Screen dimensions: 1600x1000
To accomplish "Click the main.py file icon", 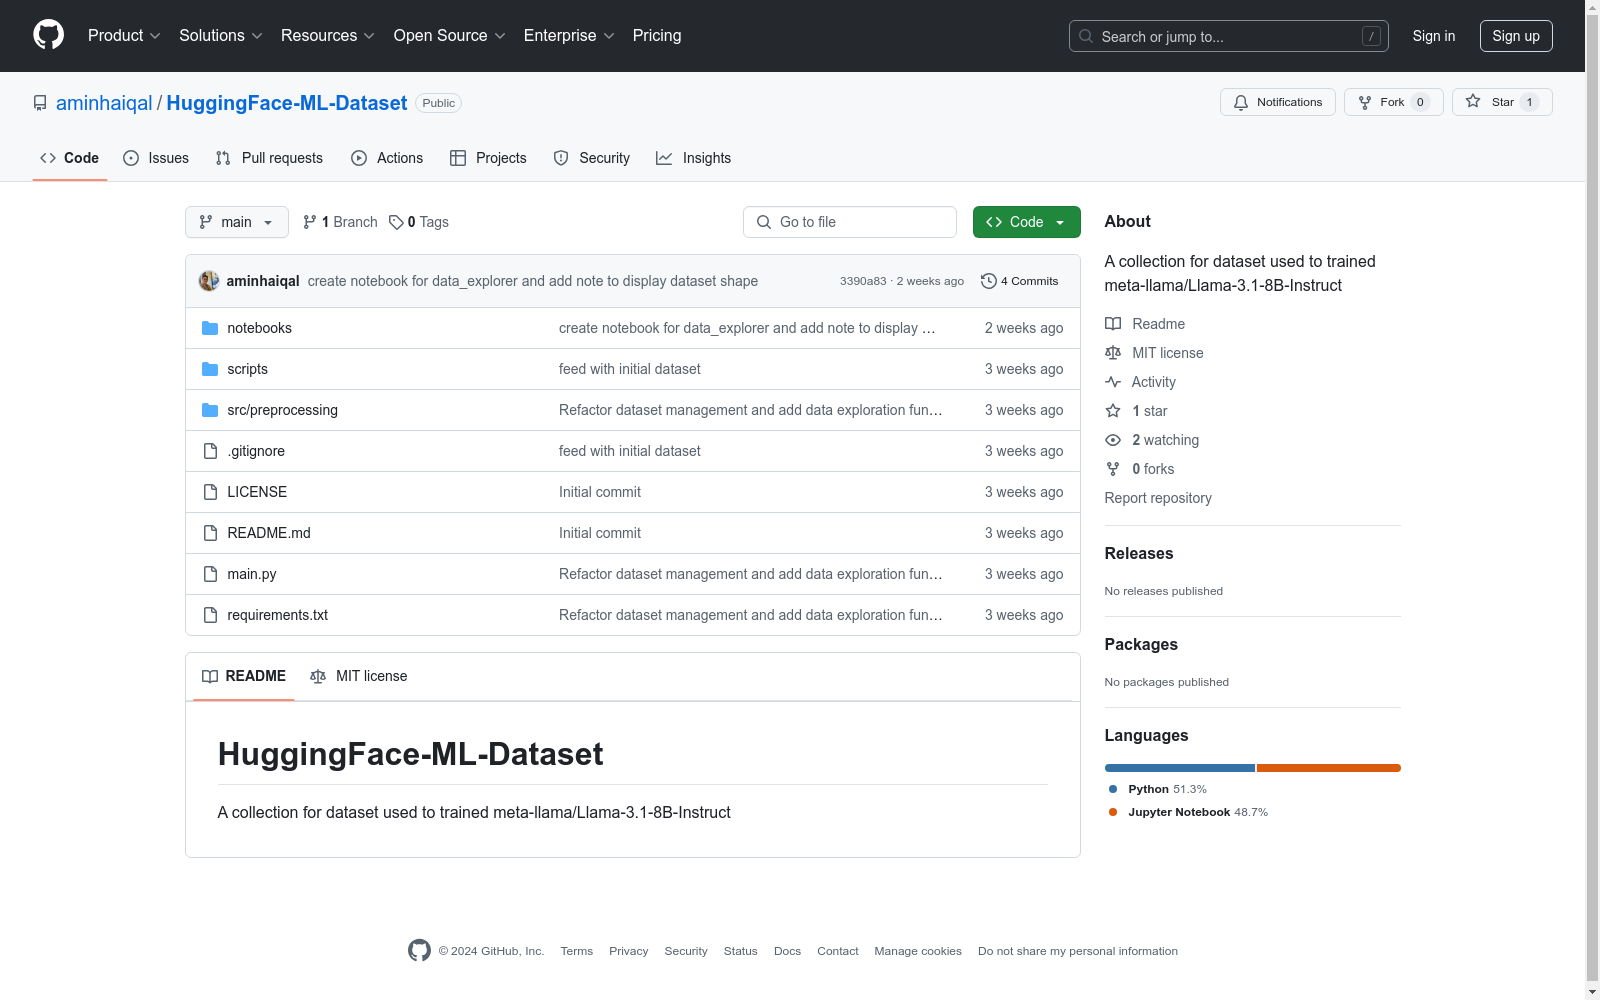I will pyautogui.click(x=210, y=574).
